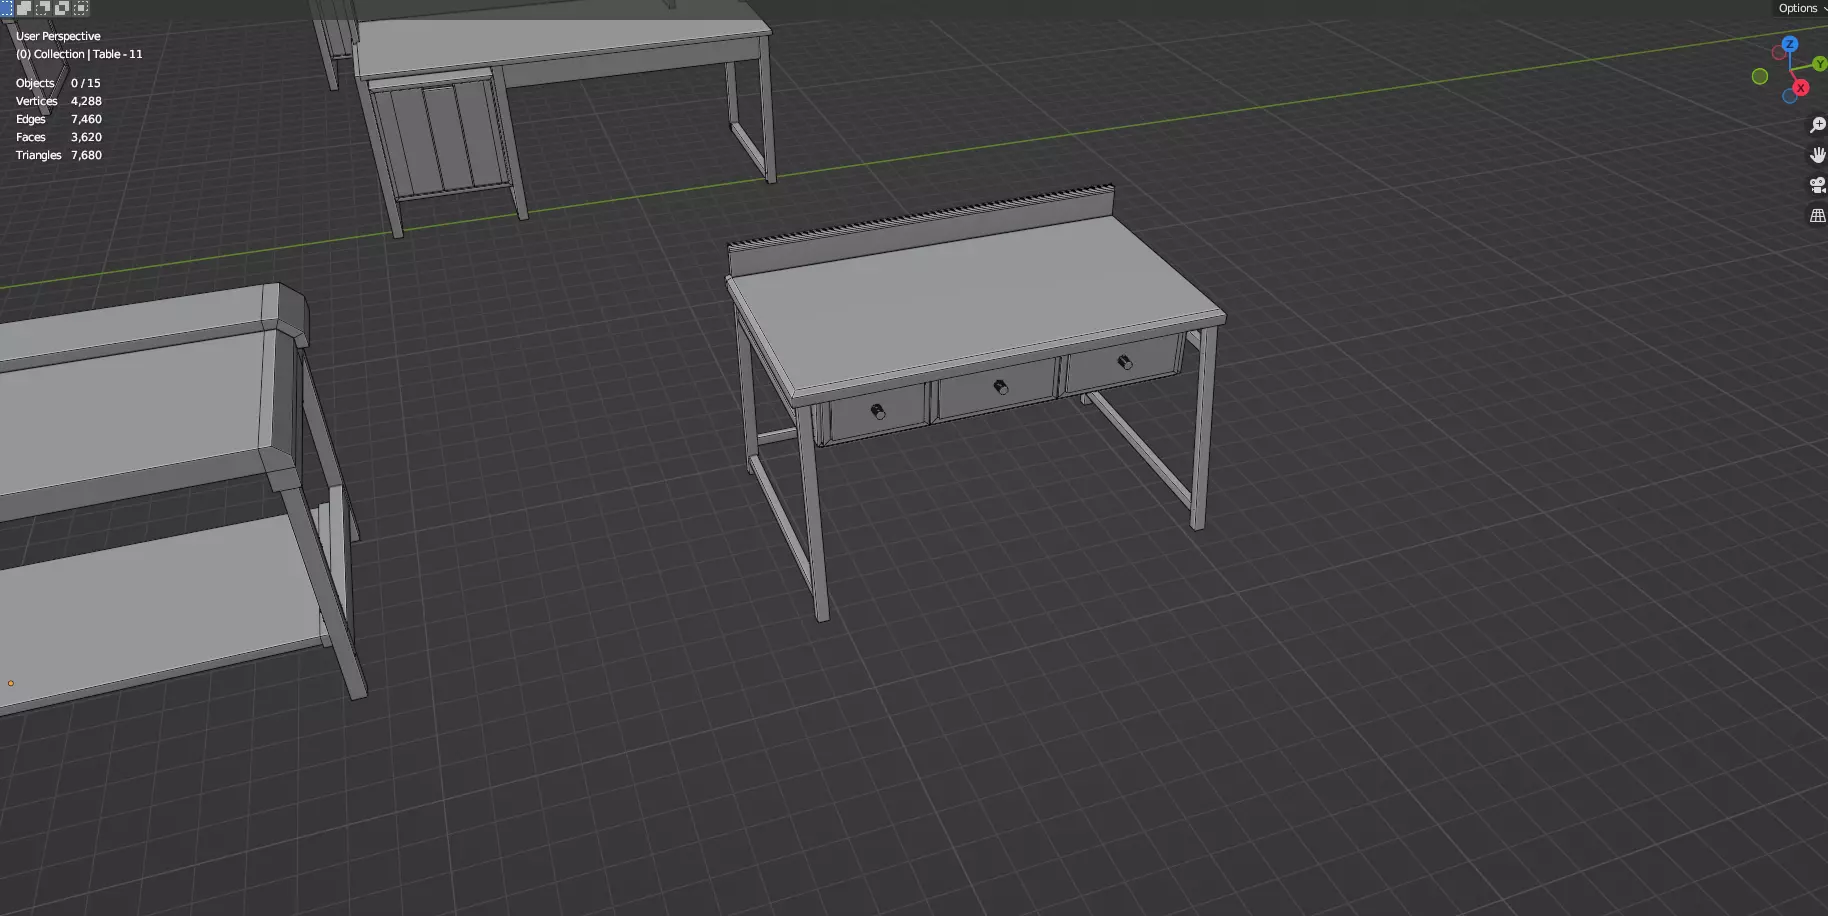Select the middle drawer knob
This screenshot has height=916, width=1828.
[1001, 387]
